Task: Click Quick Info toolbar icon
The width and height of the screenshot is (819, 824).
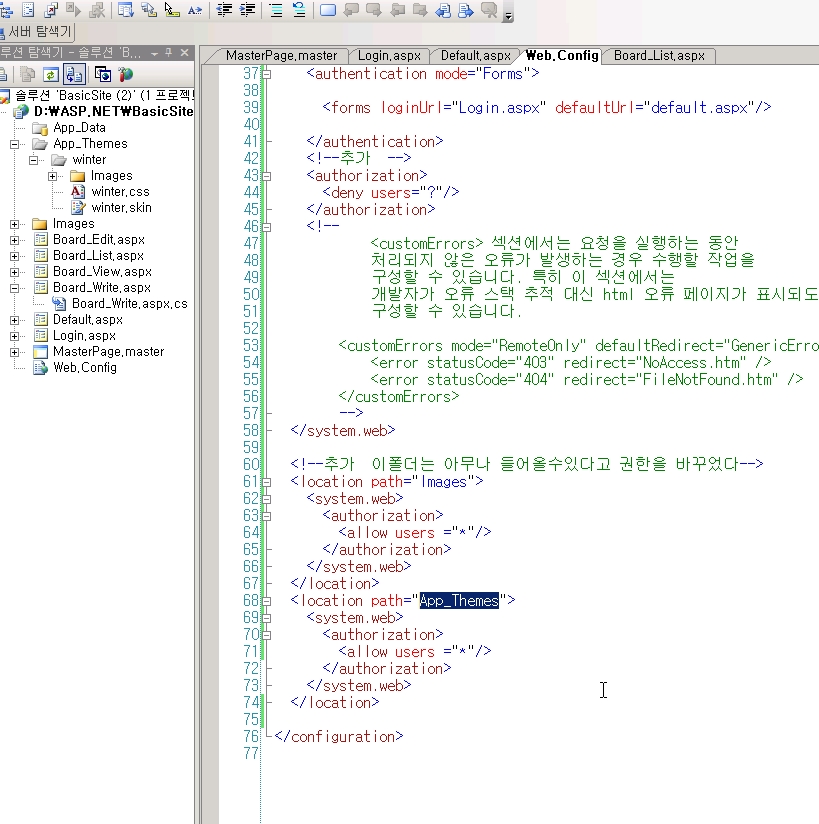Action: [x=172, y=10]
